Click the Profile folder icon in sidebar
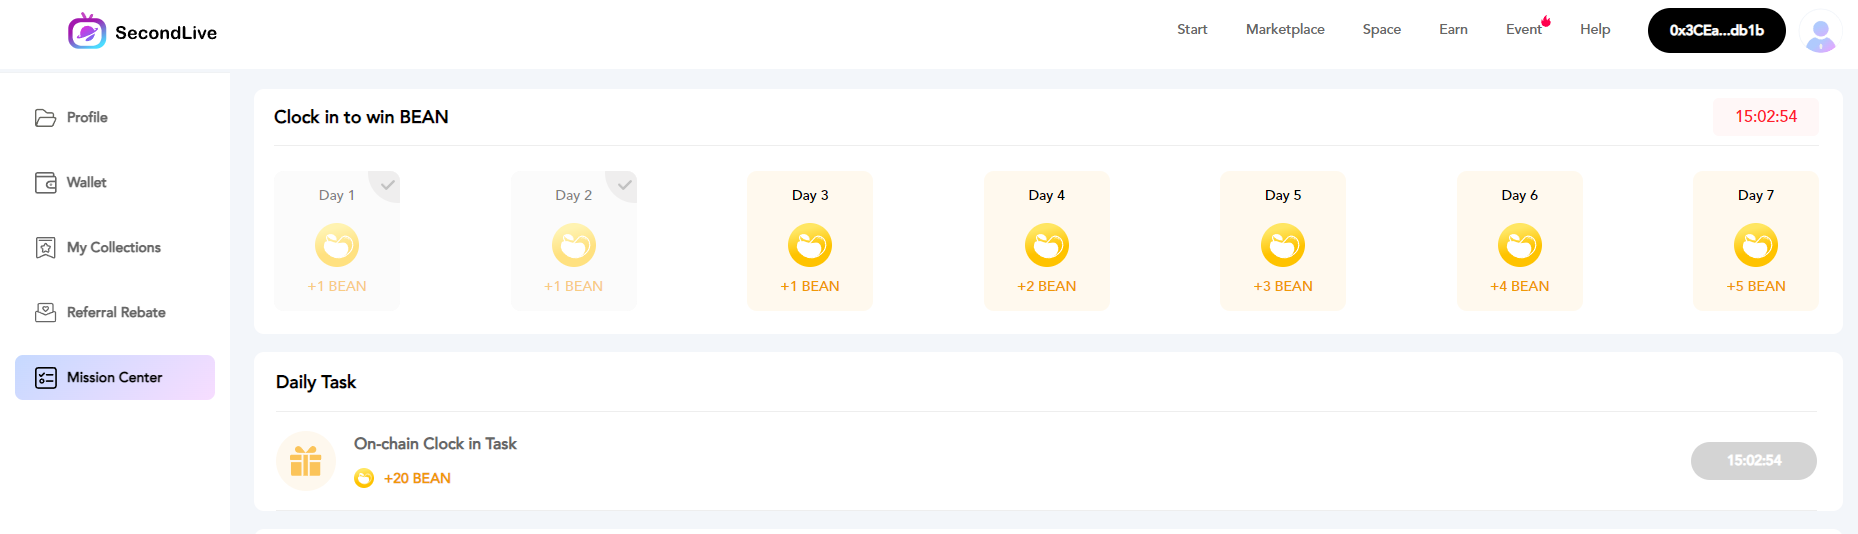The image size is (1858, 534). (45, 118)
